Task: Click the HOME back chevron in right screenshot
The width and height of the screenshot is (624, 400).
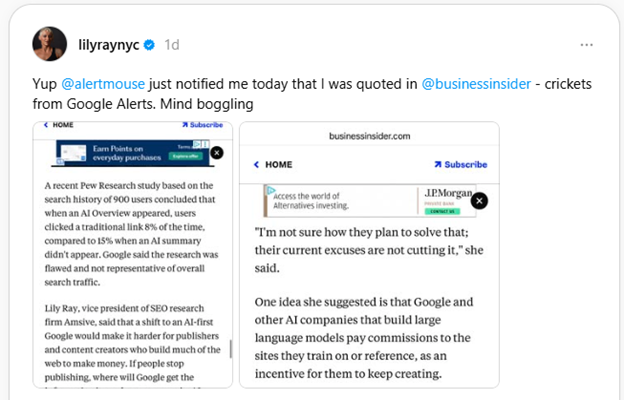Action: point(256,164)
